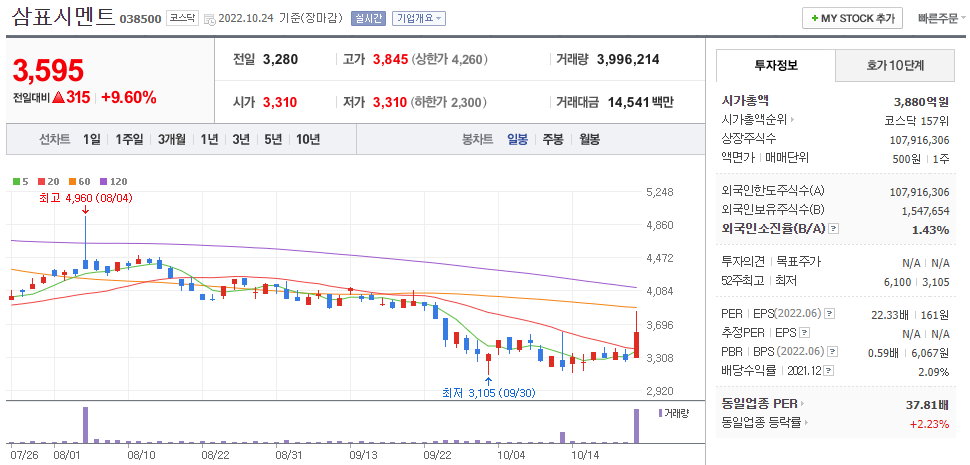Select the 주봉 candlestick chart
Viewport: 970px width, 465px height.
[x=553, y=139]
